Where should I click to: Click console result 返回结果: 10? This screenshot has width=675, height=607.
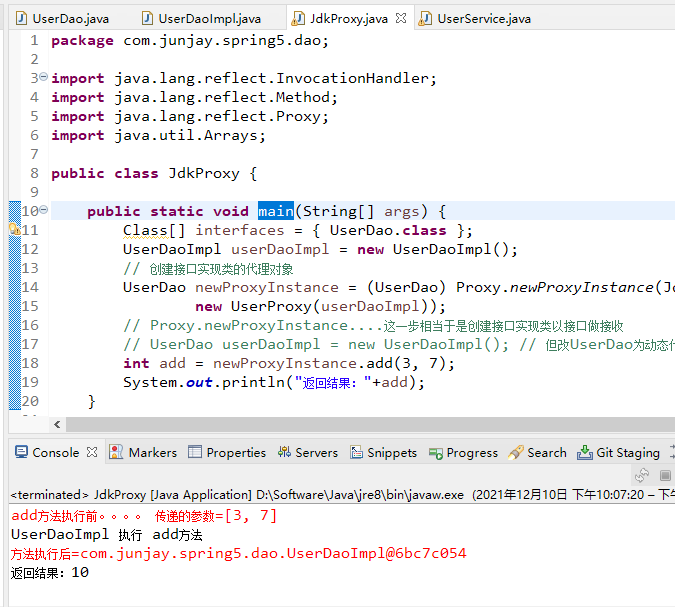[x=50, y=573]
